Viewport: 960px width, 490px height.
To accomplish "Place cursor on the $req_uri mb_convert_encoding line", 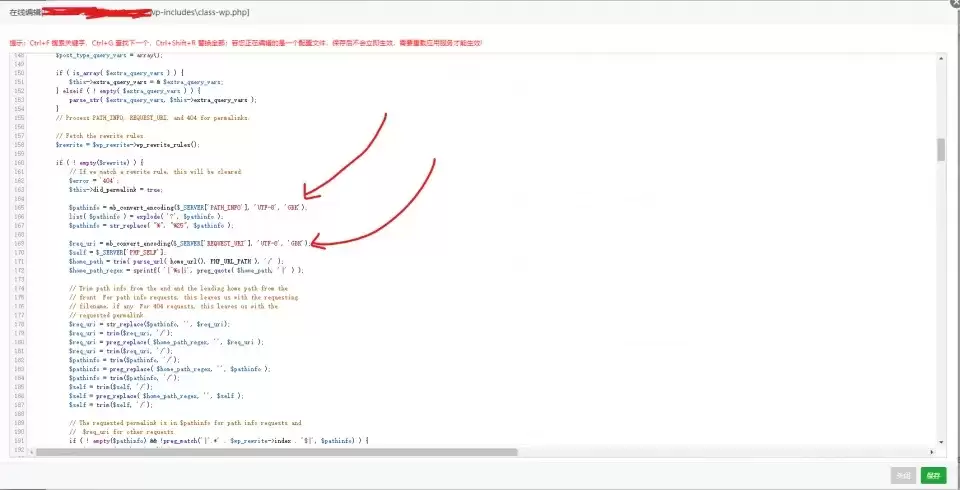I will click(x=190, y=243).
